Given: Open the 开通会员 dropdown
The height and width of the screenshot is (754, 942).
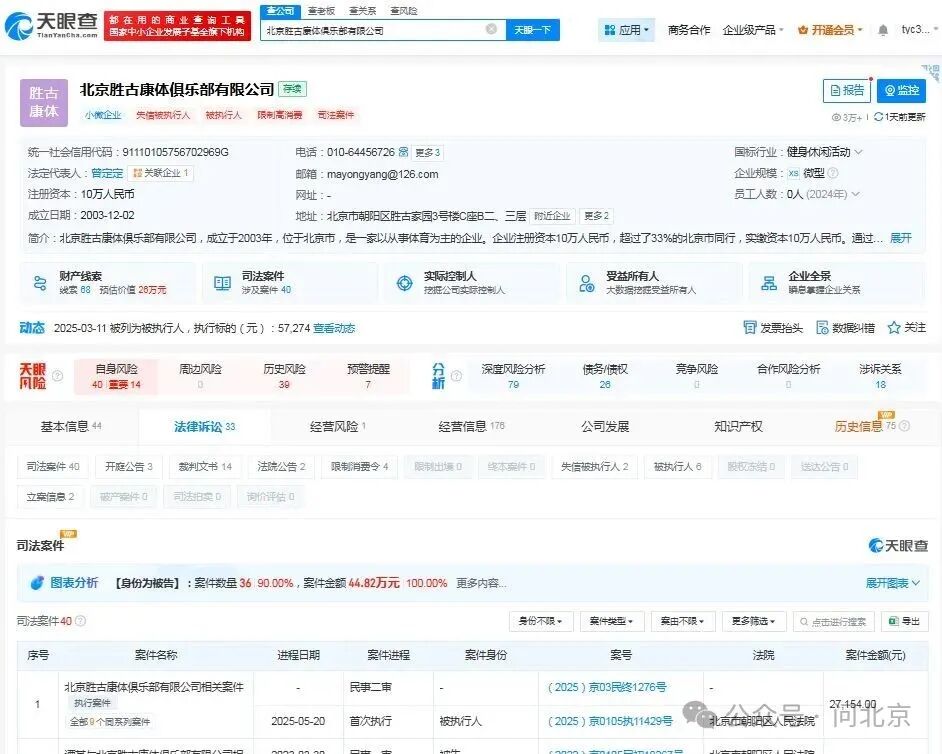Looking at the screenshot, I should pyautogui.click(x=830, y=30).
